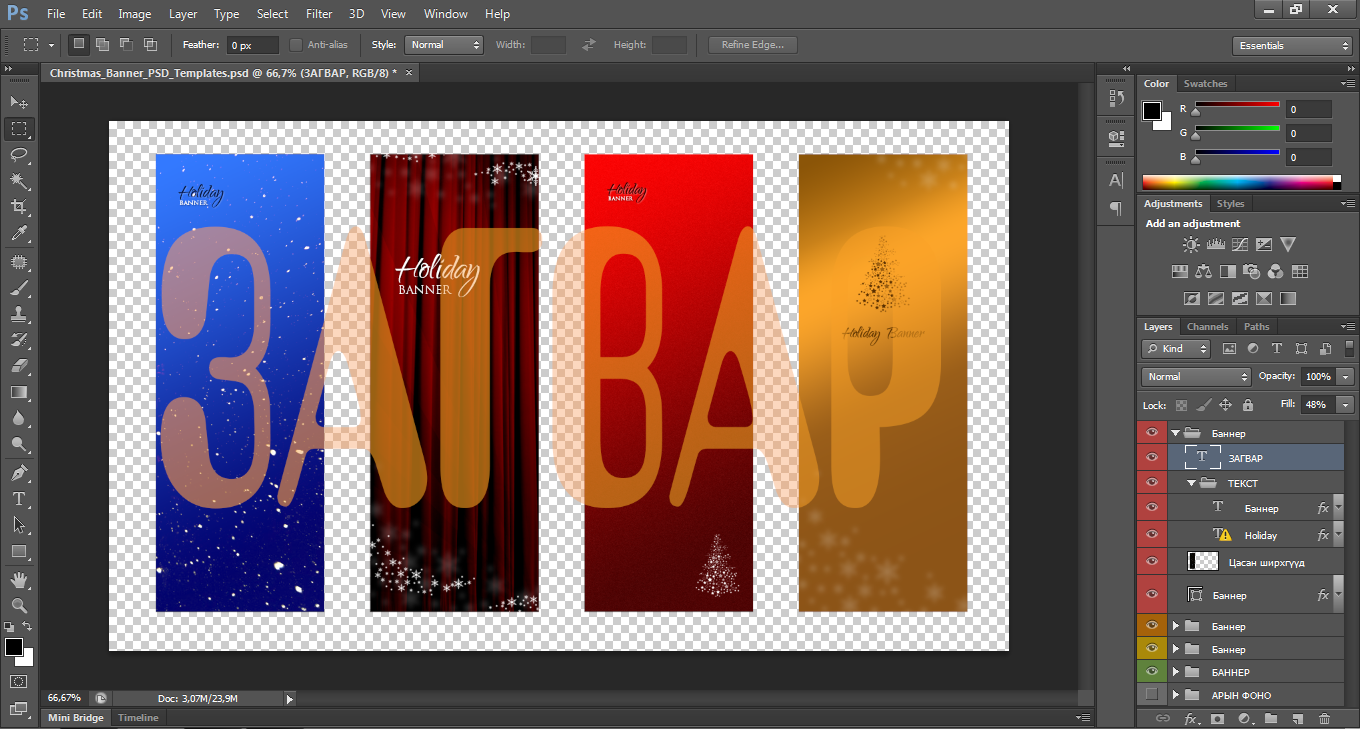Pick the Eyedropper tool
This screenshot has height=729, width=1360.
(x=19, y=234)
